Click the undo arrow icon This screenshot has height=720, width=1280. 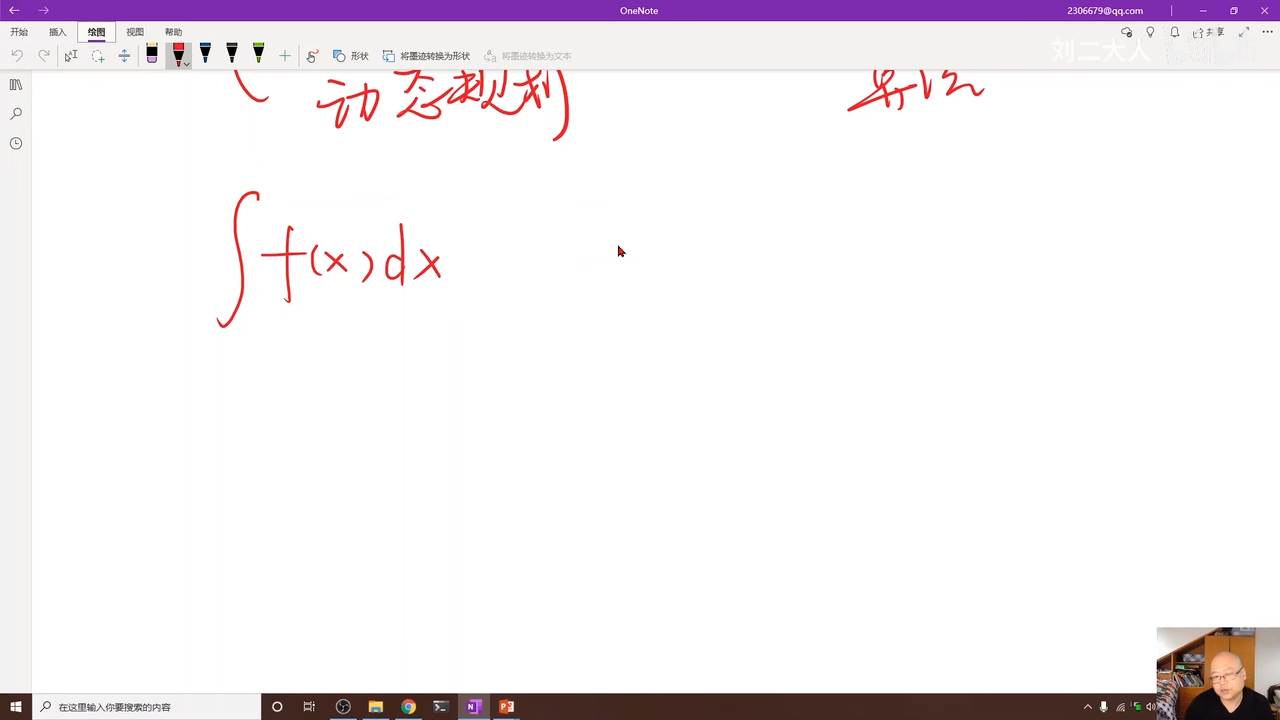[17, 56]
